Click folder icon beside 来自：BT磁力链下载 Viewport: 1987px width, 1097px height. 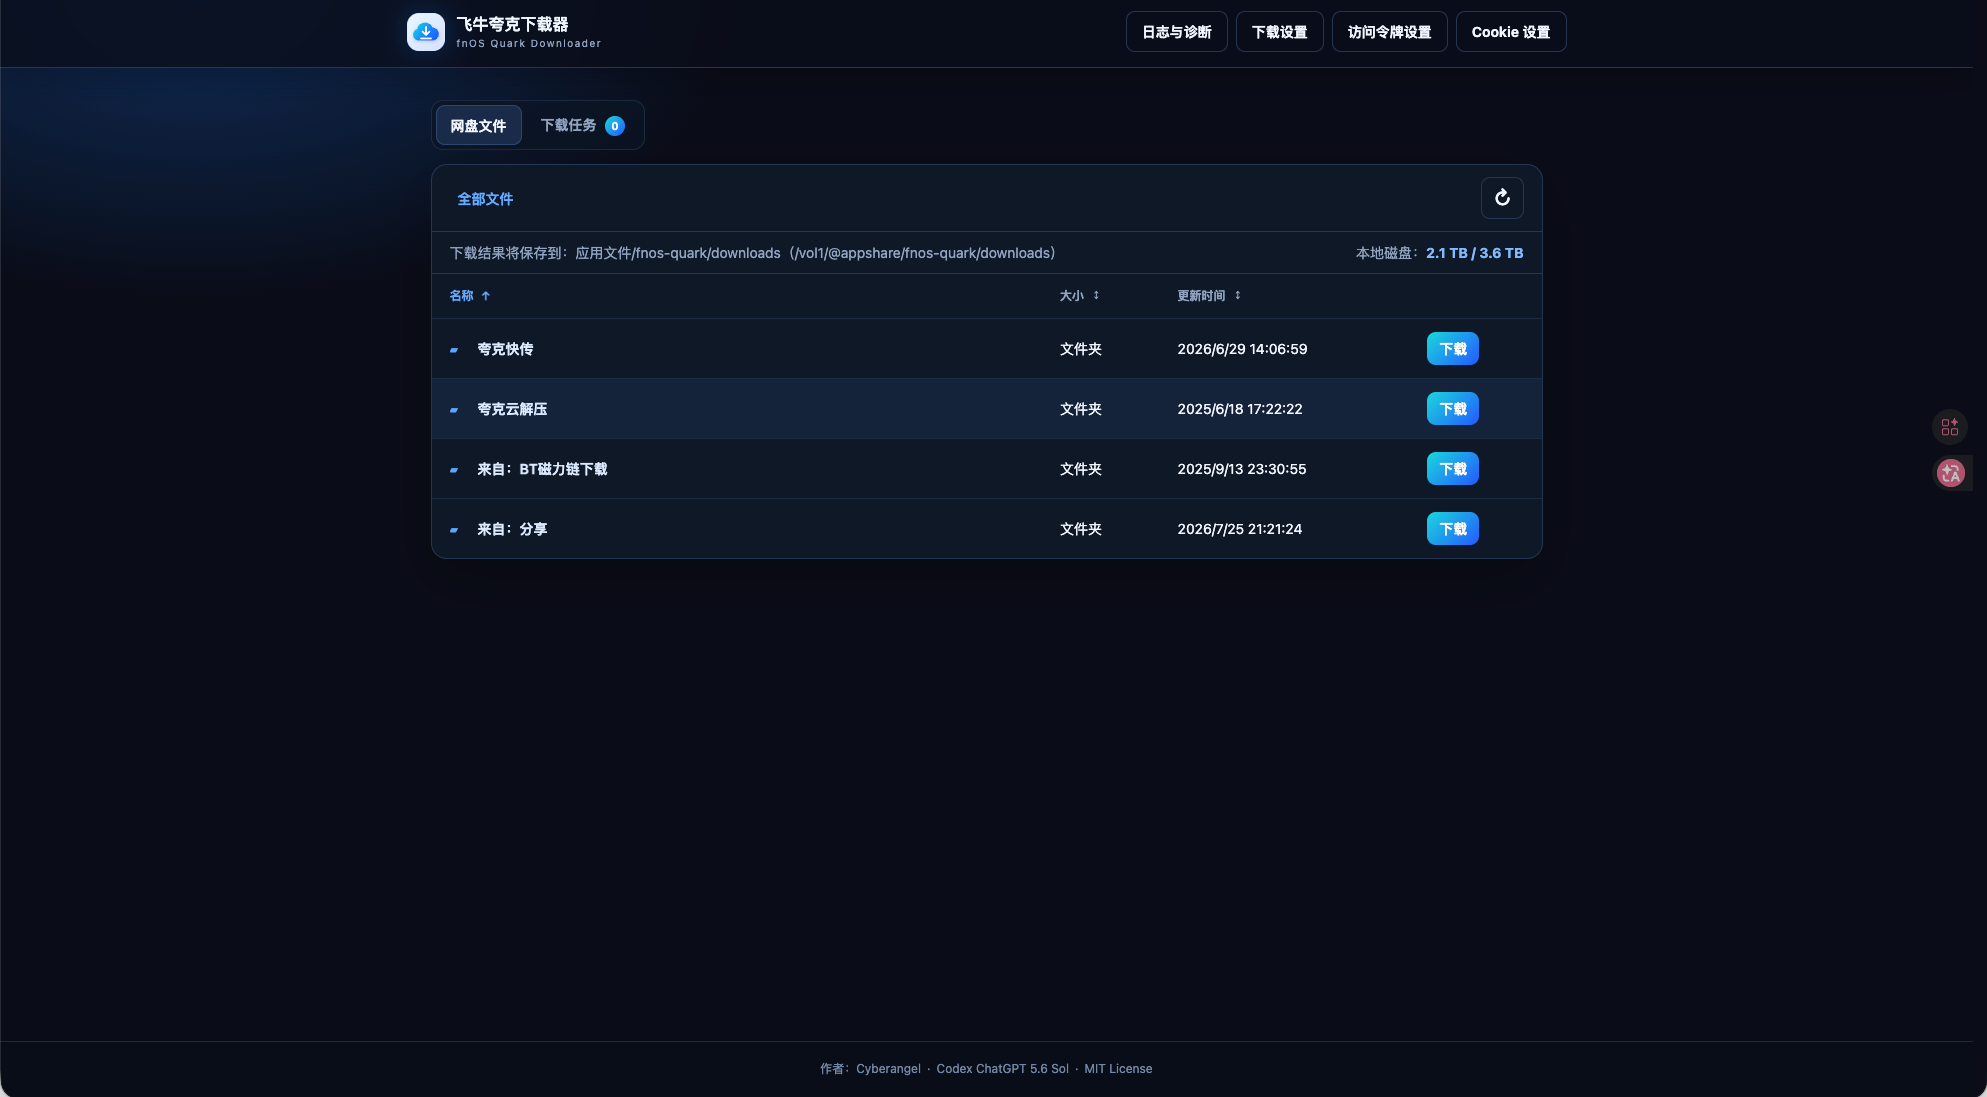(454, 470)
